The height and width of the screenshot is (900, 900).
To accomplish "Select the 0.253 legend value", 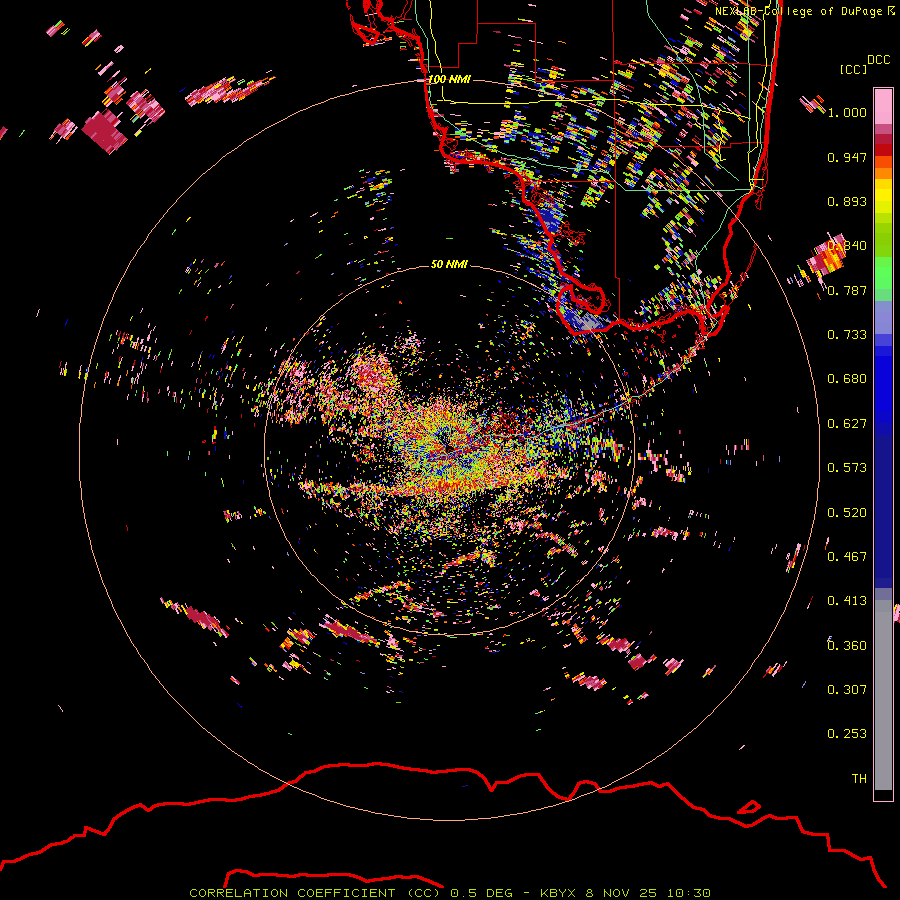I will click(847, 734).
